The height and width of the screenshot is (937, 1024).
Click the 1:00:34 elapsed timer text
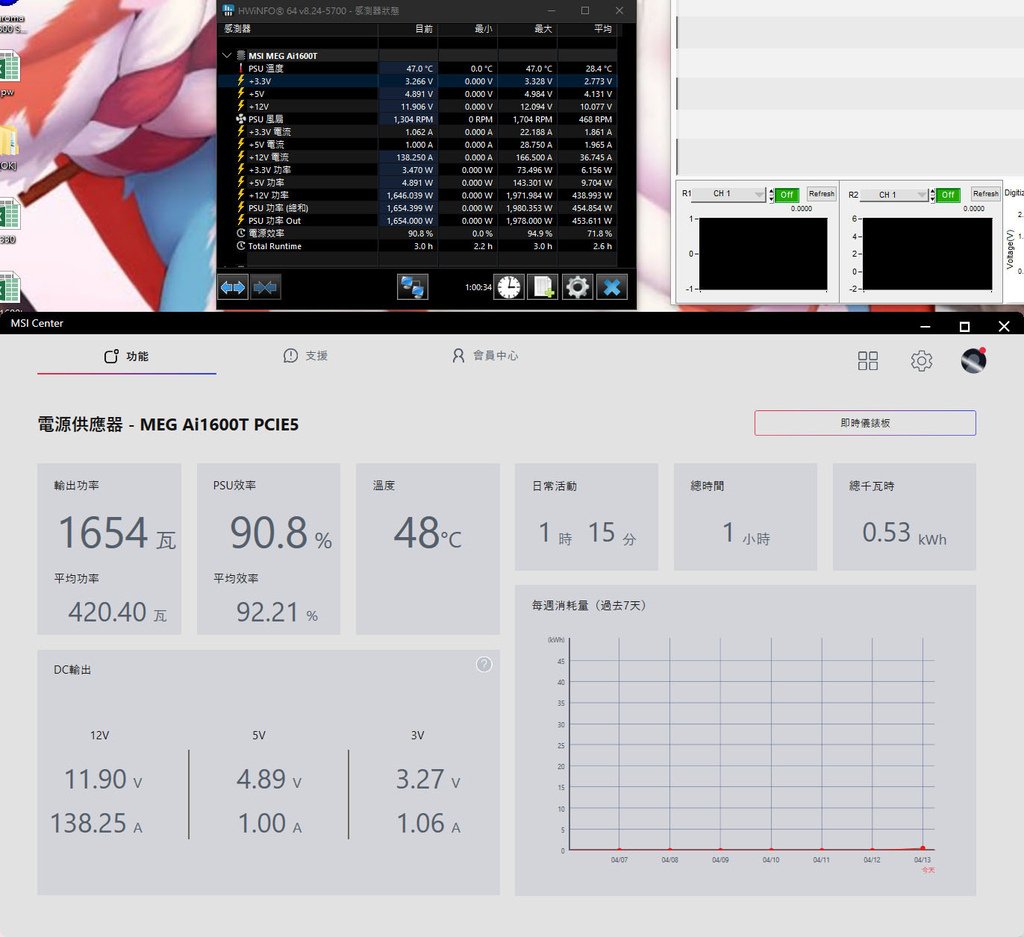(x=478, y=287)
